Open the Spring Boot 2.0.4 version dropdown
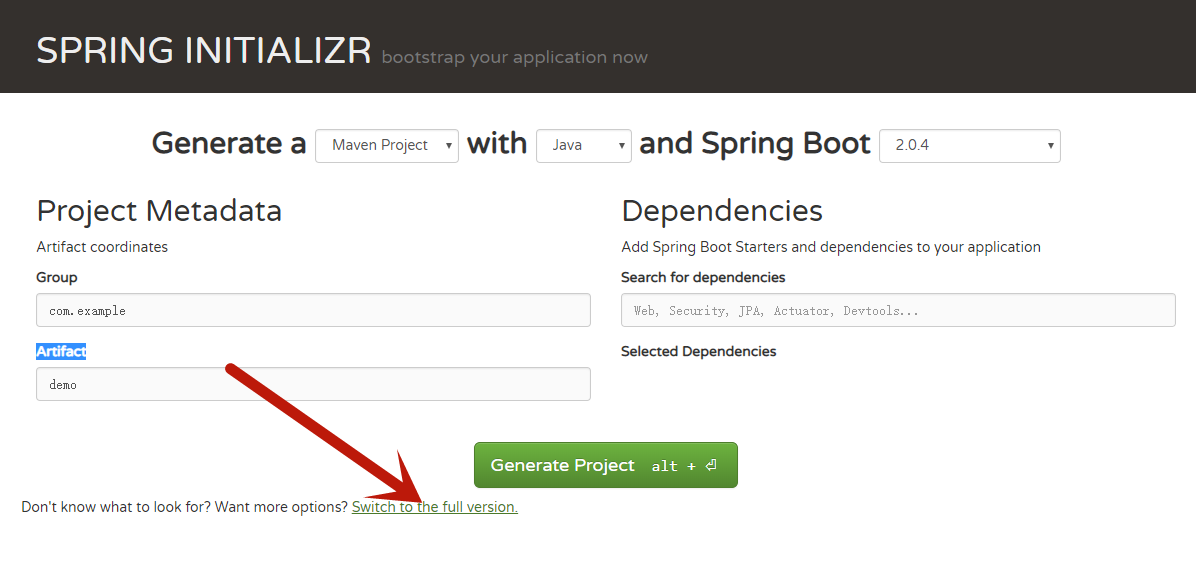1196x565 pixels. (969, 146)
